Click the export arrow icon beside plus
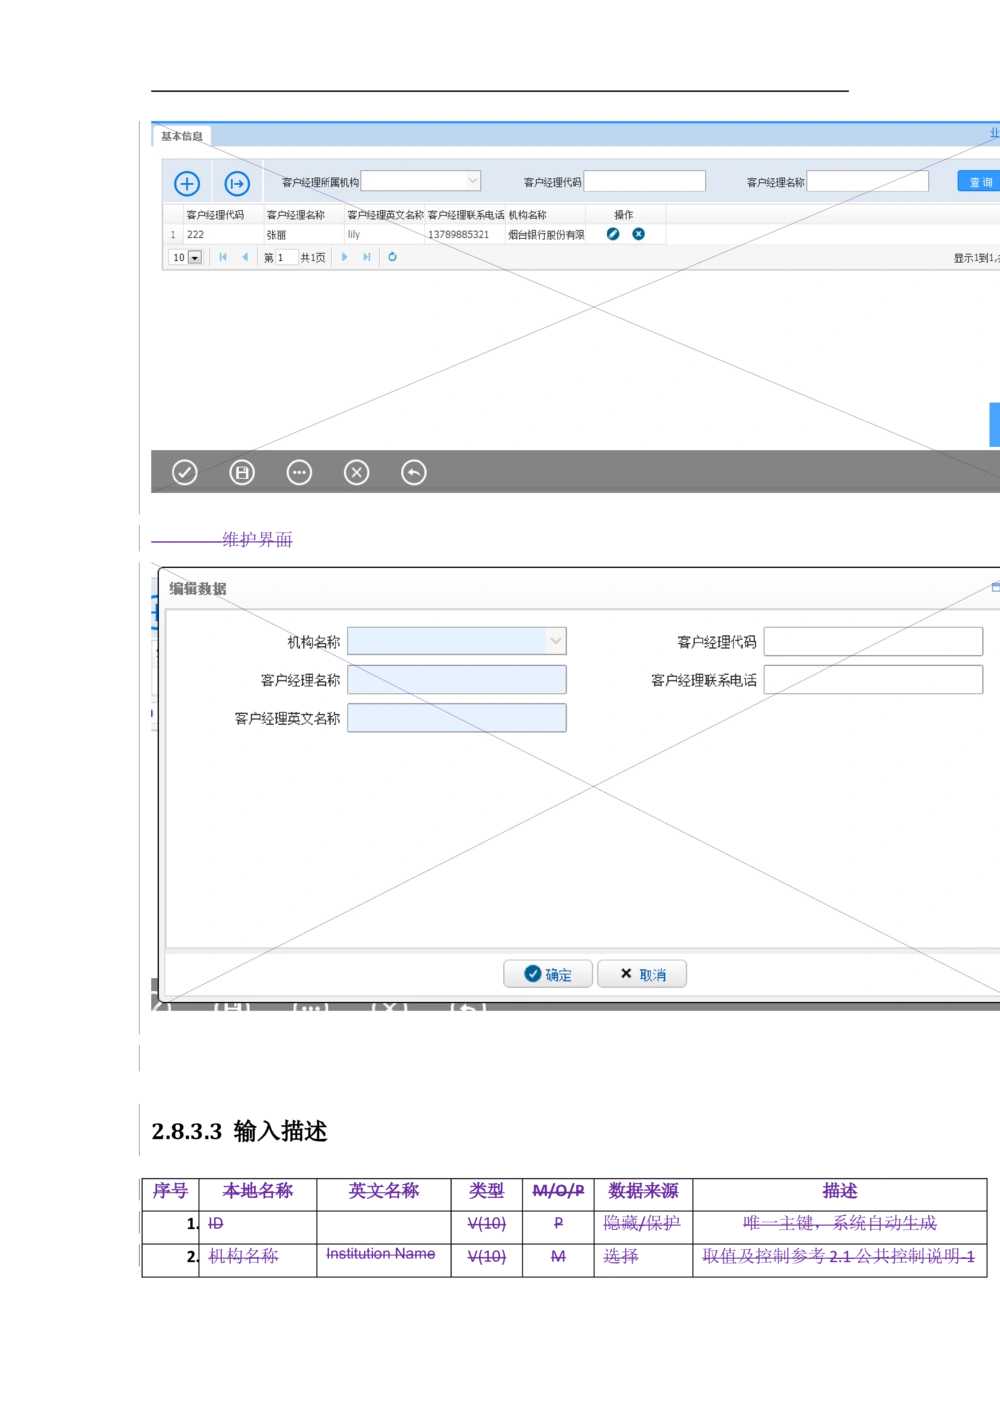This screenshot has height=1415, width=1000. click(237, 183)
